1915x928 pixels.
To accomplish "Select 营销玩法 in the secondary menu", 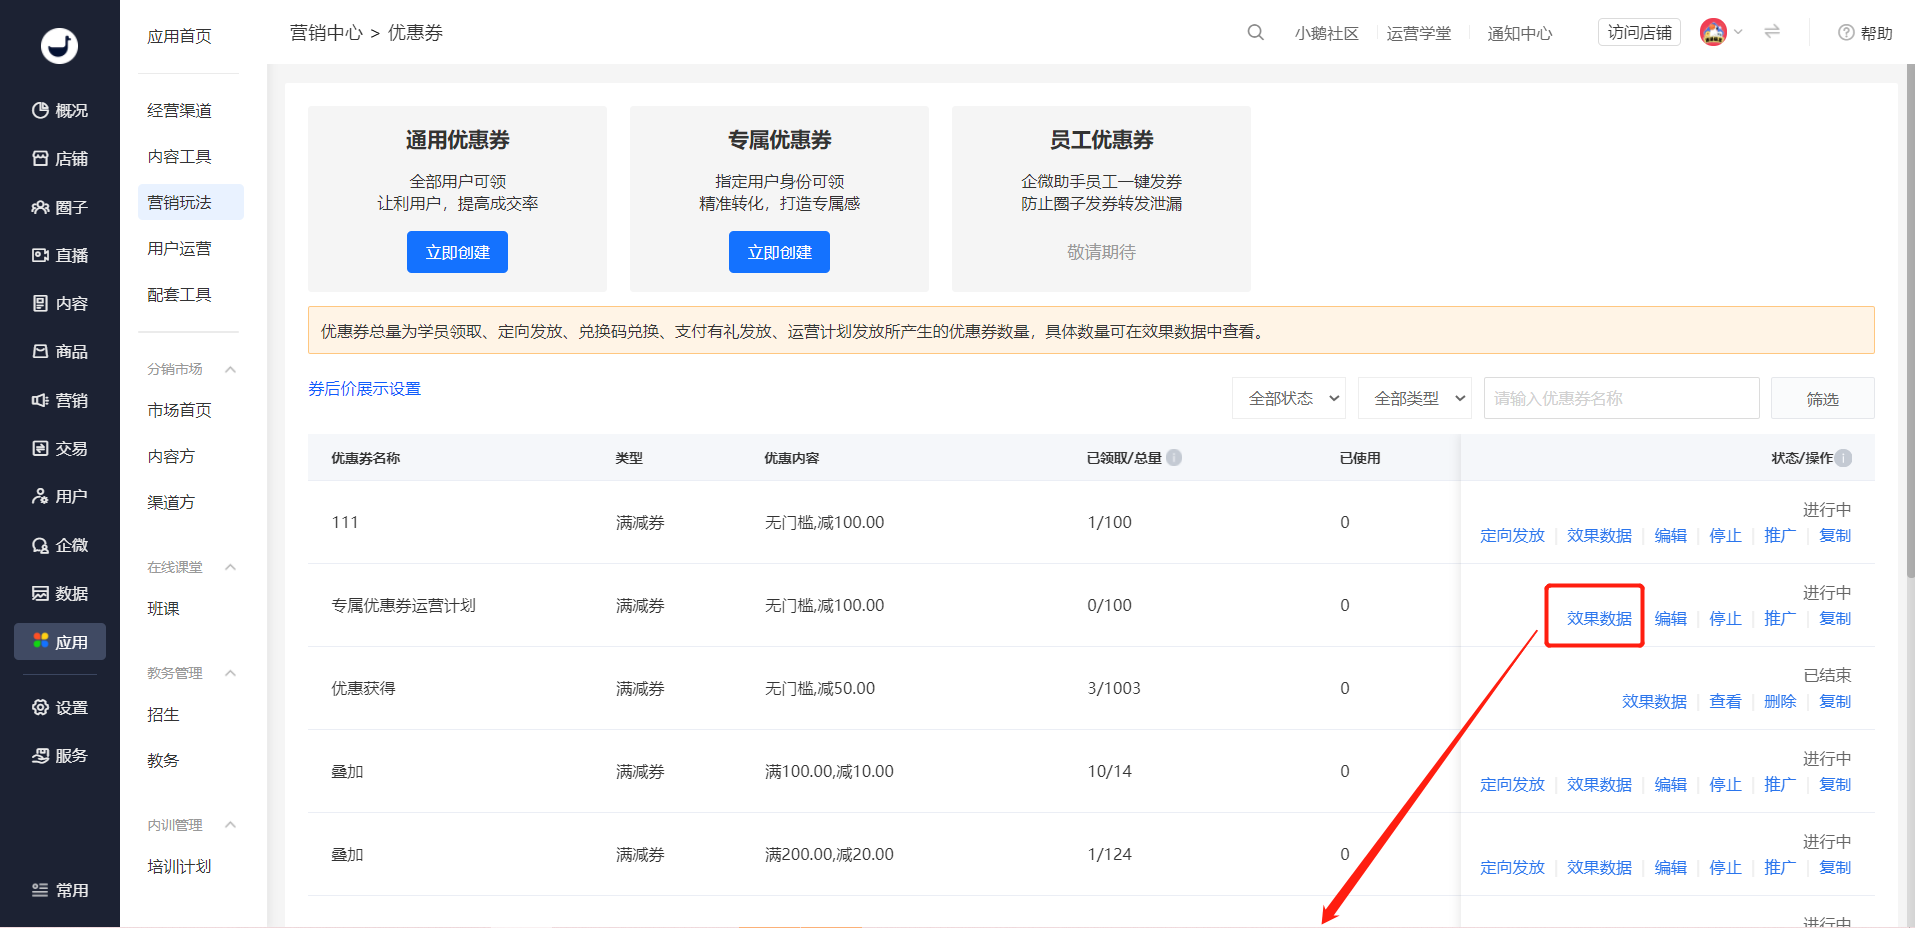I will pyautogui.click(x=180, y=202).
